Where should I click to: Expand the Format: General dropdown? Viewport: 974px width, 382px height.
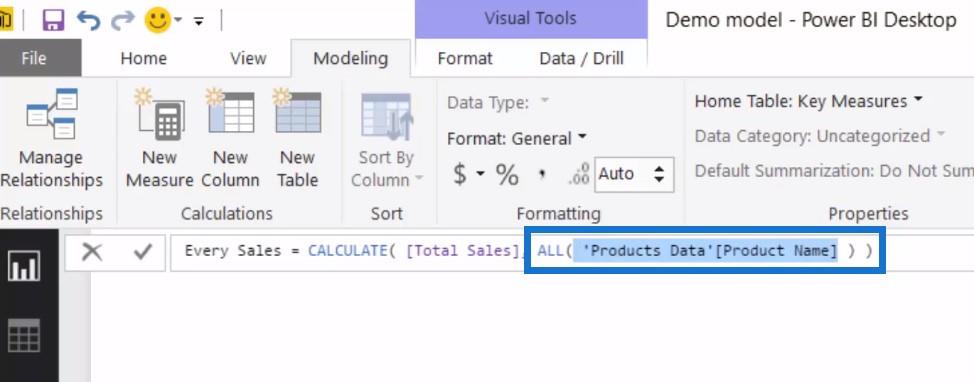[517, 138]
